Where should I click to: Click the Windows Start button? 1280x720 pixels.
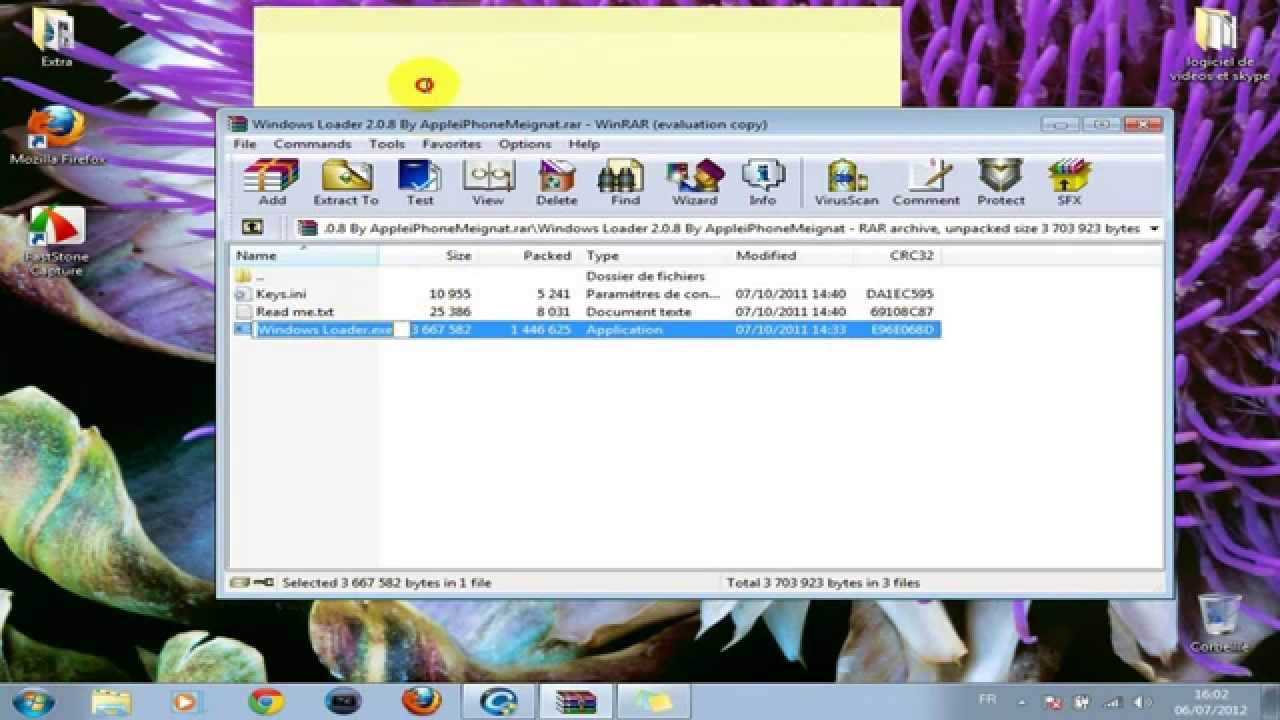[34, 701]
